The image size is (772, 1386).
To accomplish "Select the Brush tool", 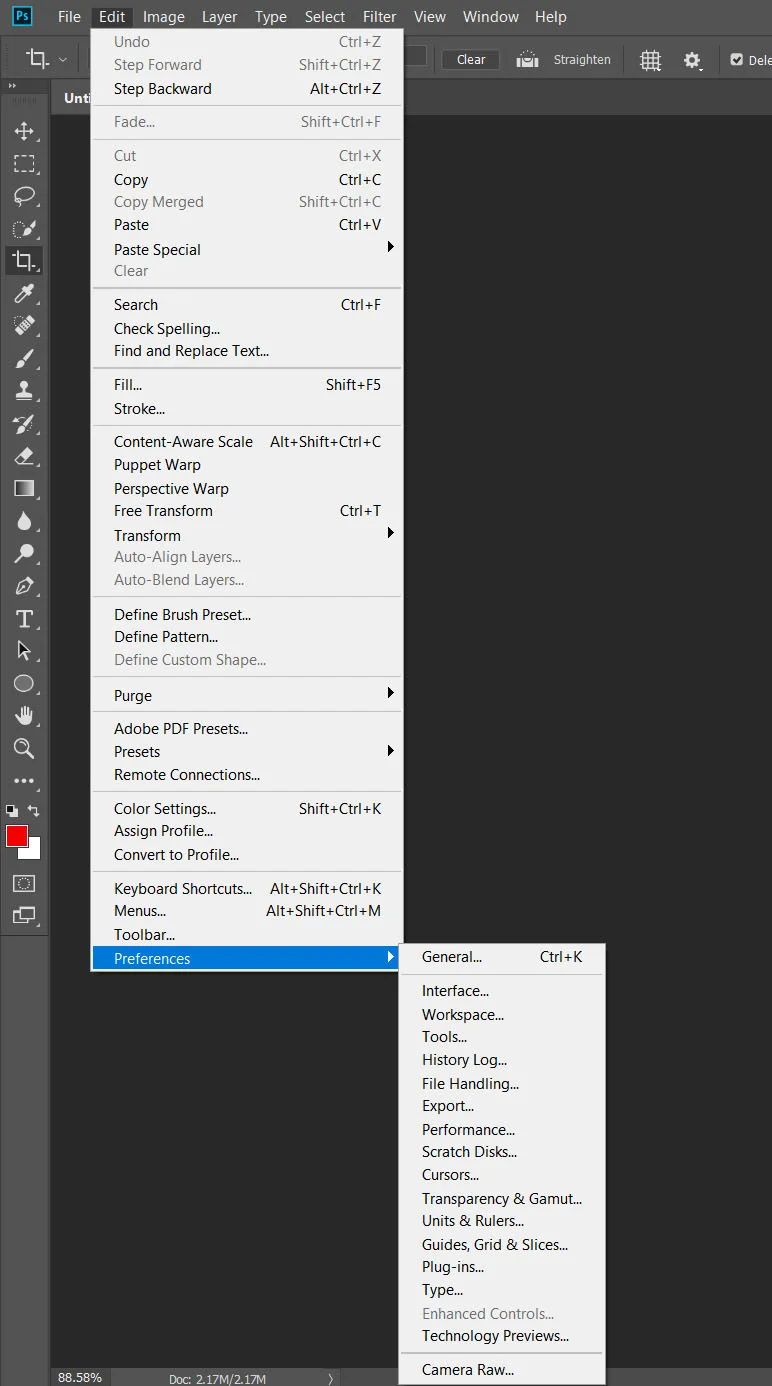I will point(24,359).
